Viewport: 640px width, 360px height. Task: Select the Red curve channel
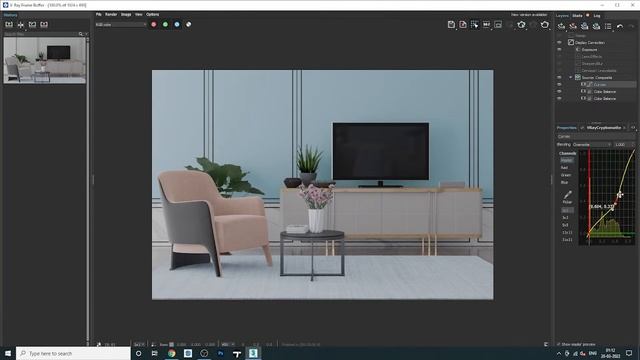pos(564,168)
